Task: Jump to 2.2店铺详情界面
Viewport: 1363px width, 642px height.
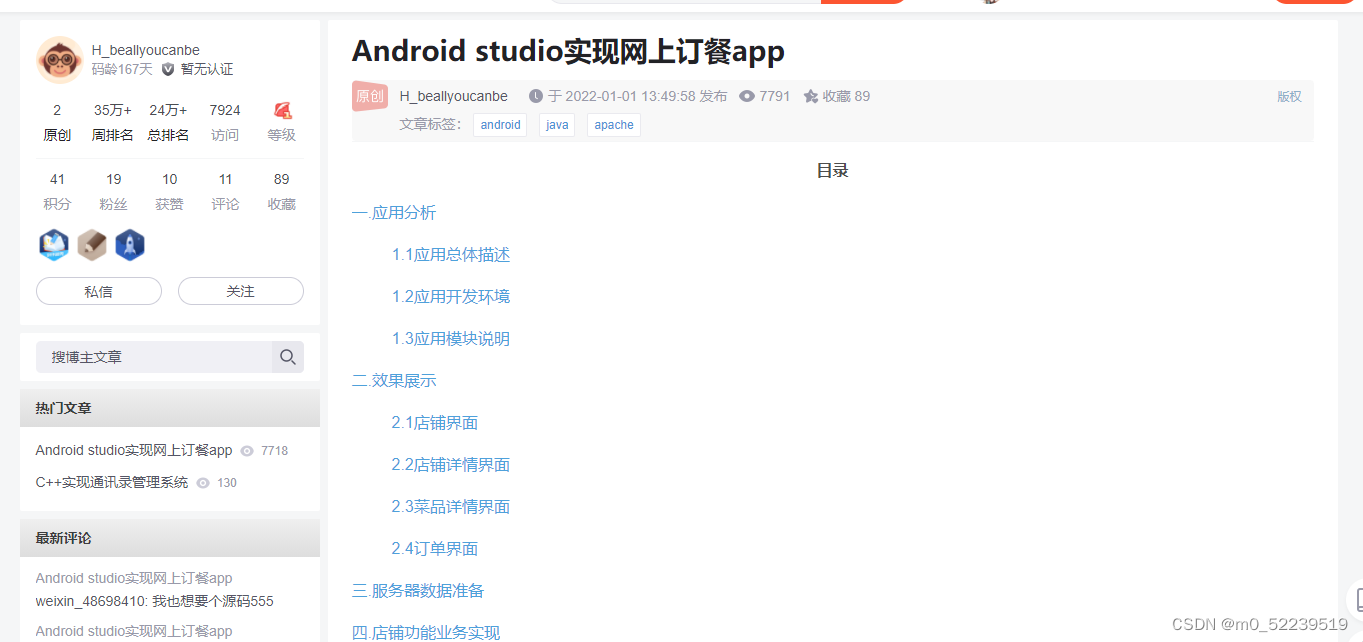Action: (451, 465)
